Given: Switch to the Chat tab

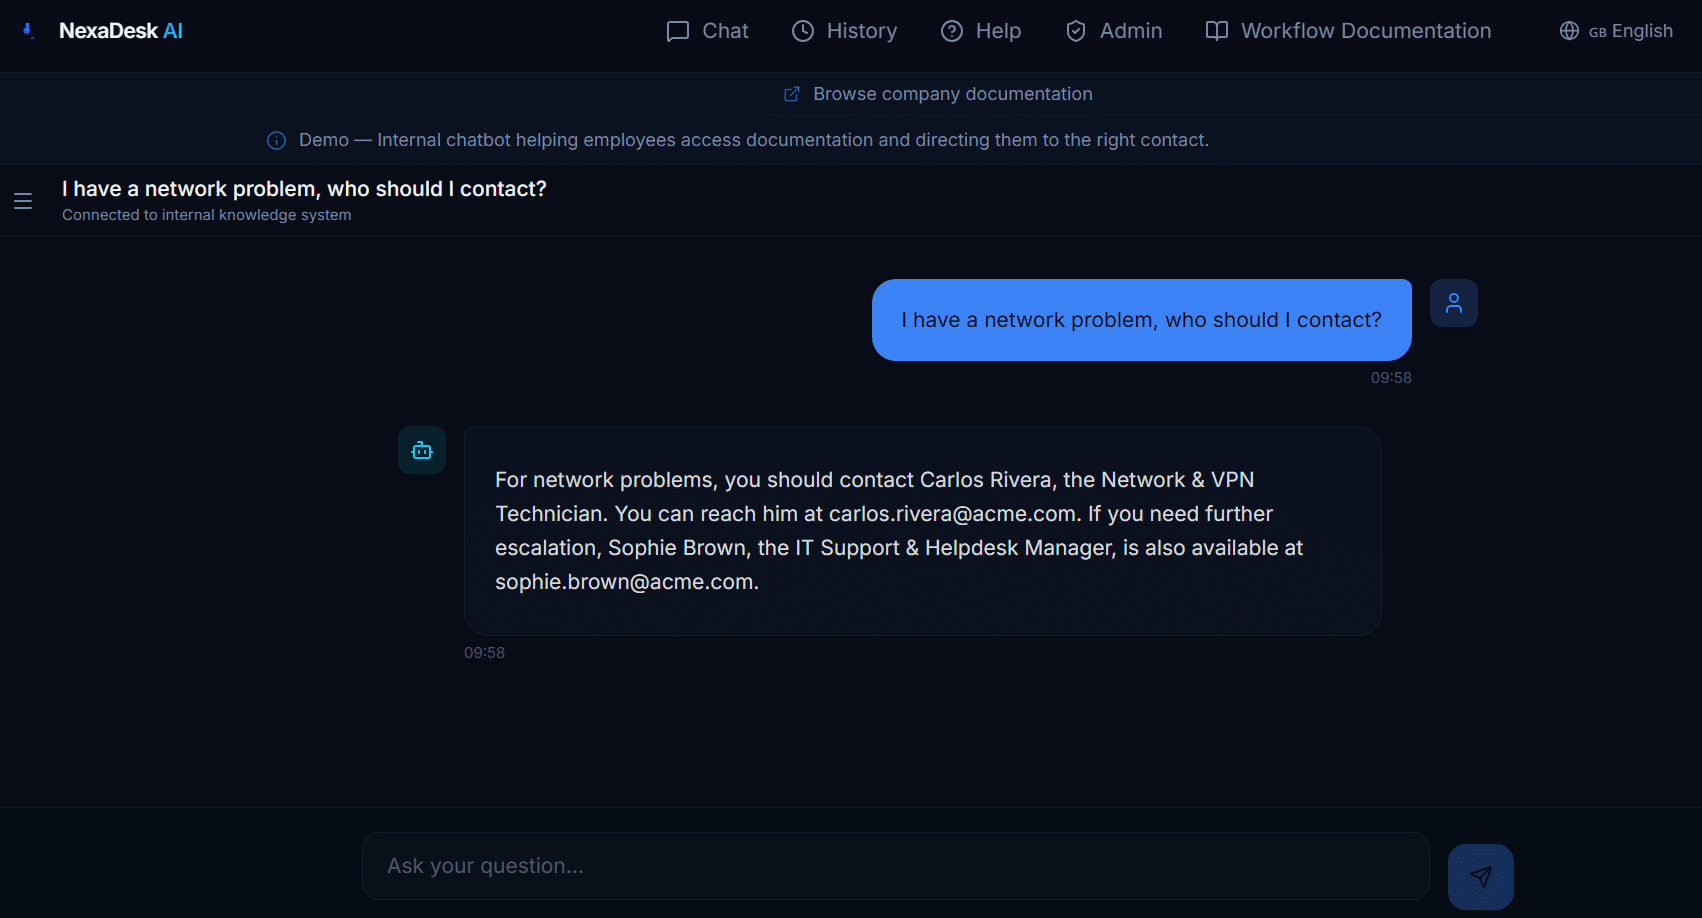Looking at the screenshot, I should click(x=708, y=31).
